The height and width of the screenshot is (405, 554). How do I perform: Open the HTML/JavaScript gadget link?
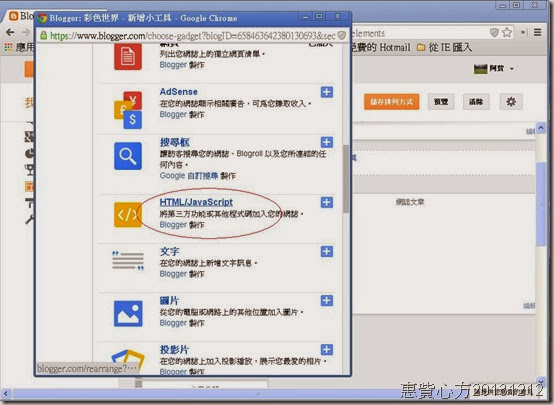coord(196,202)
